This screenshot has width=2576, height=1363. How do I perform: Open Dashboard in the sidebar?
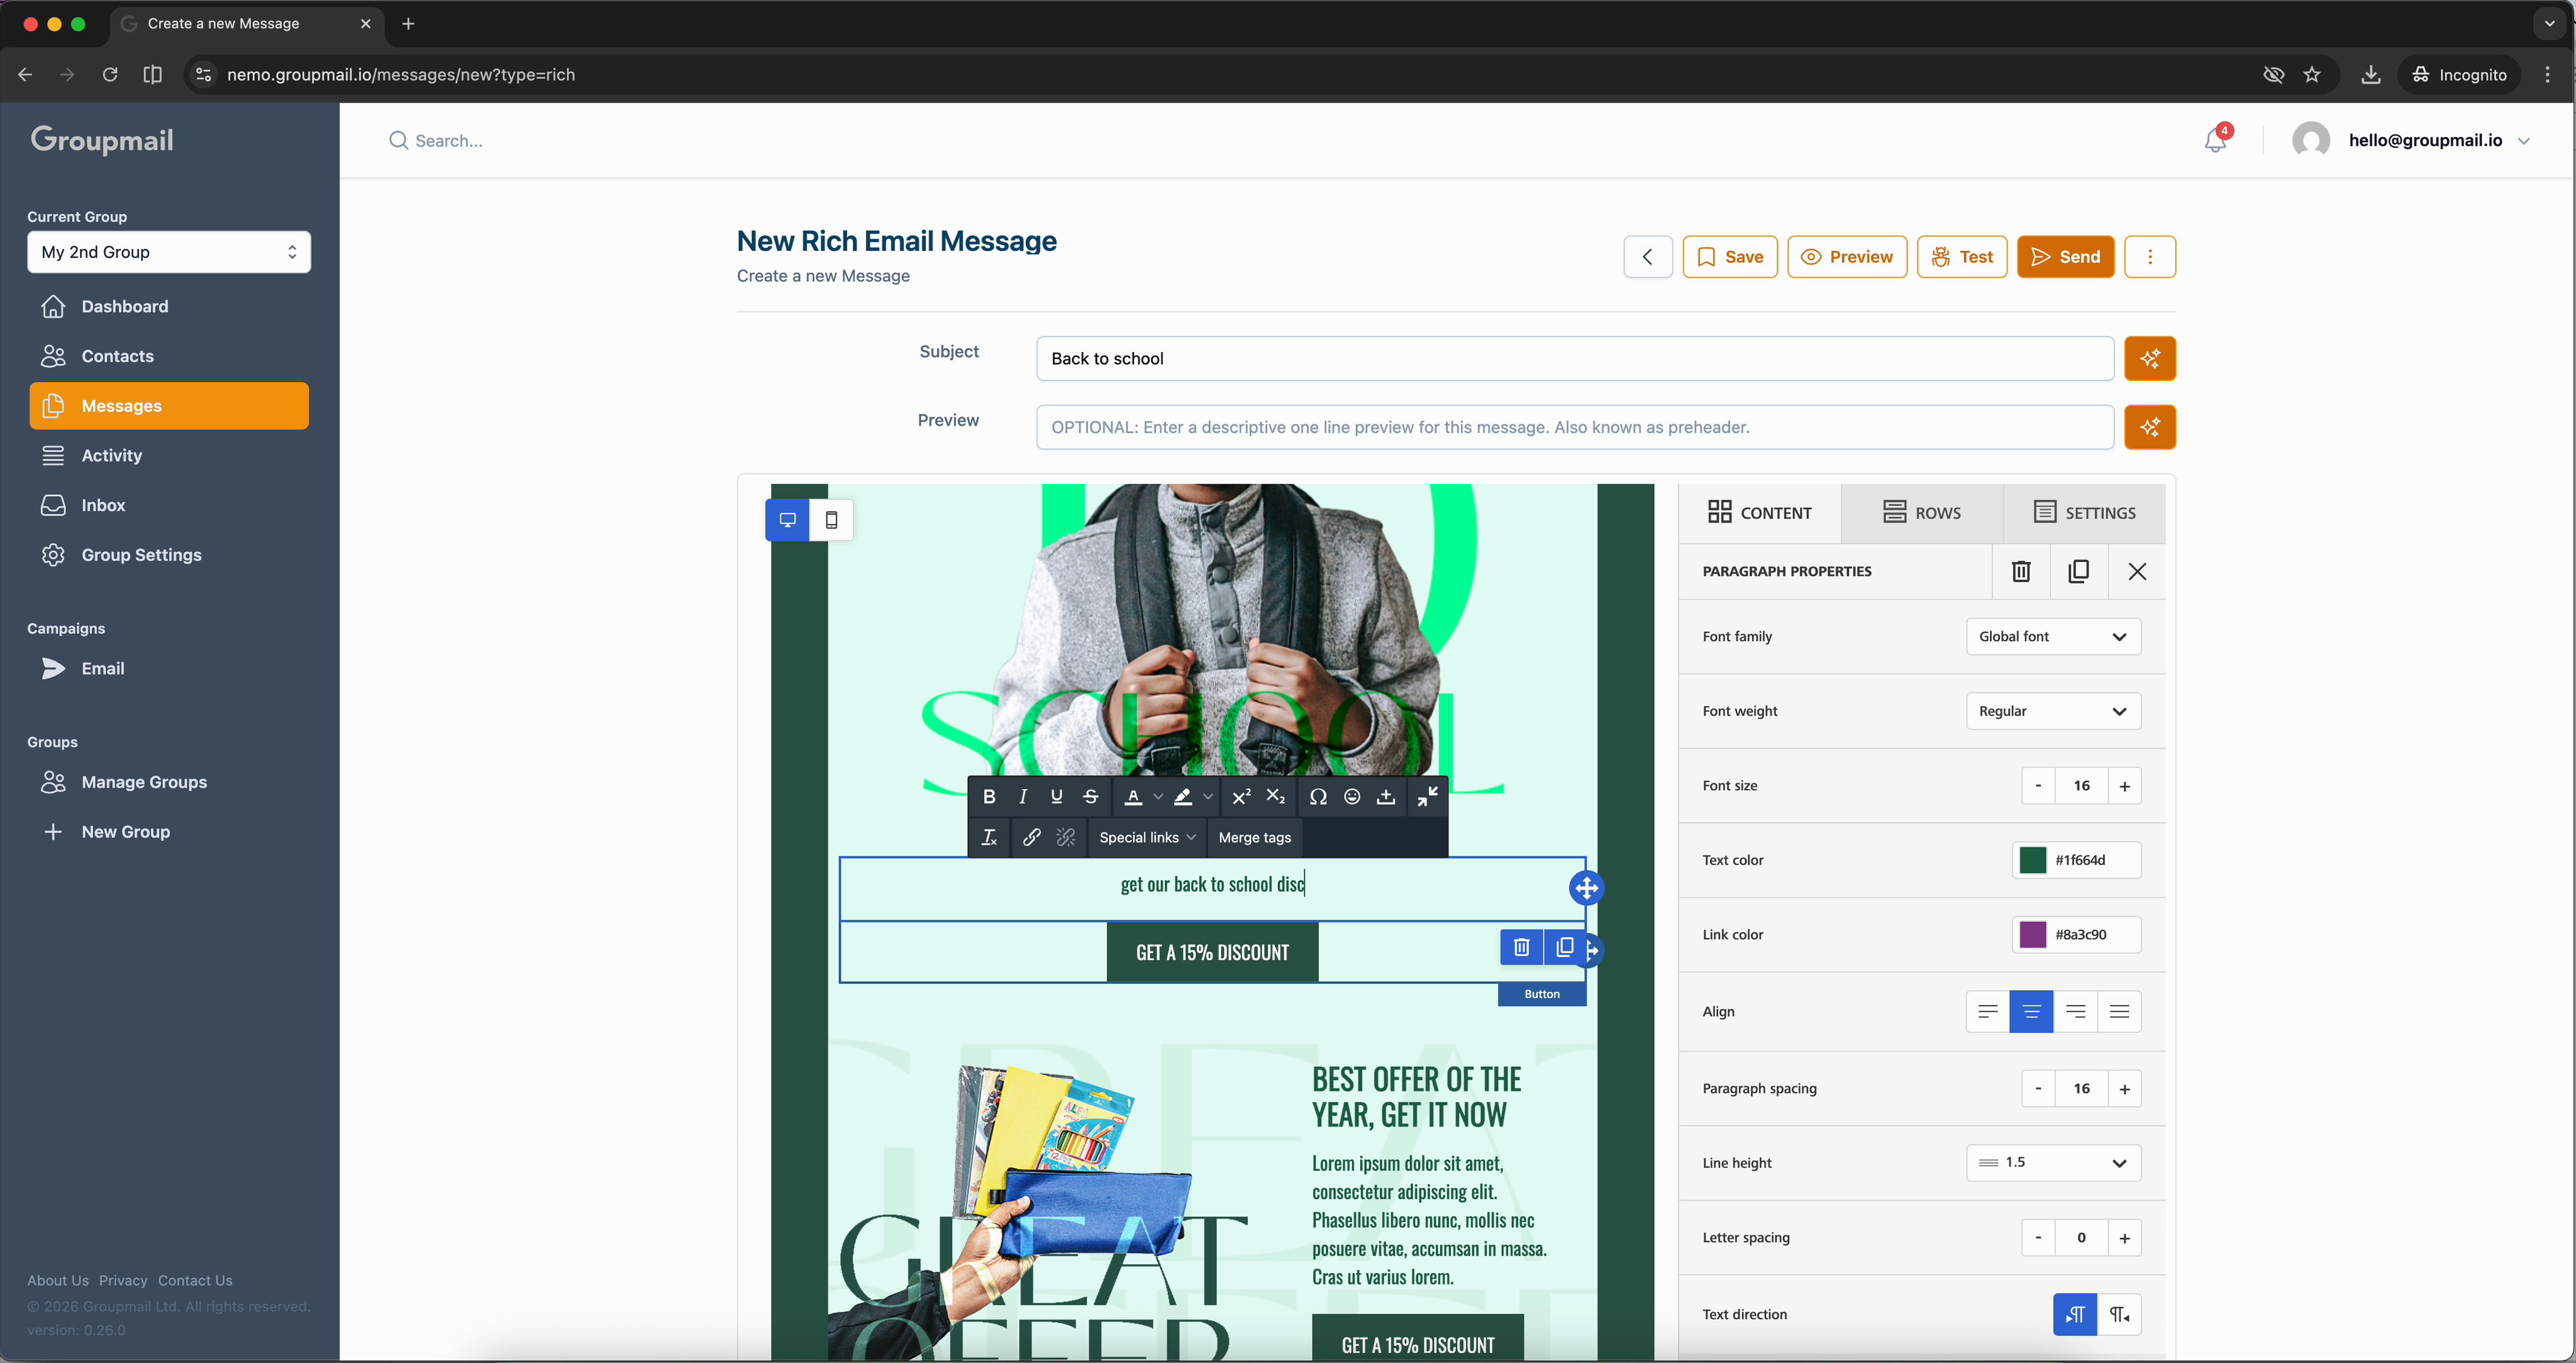tap(169, 306)
